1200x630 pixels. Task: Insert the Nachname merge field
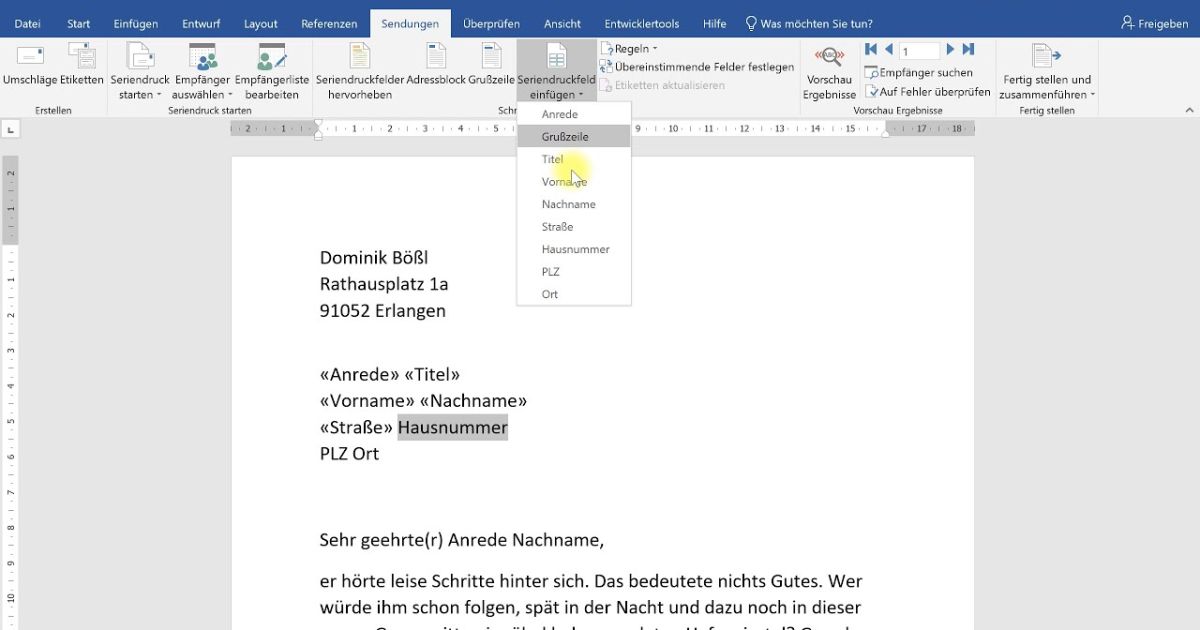click(568, 204)
